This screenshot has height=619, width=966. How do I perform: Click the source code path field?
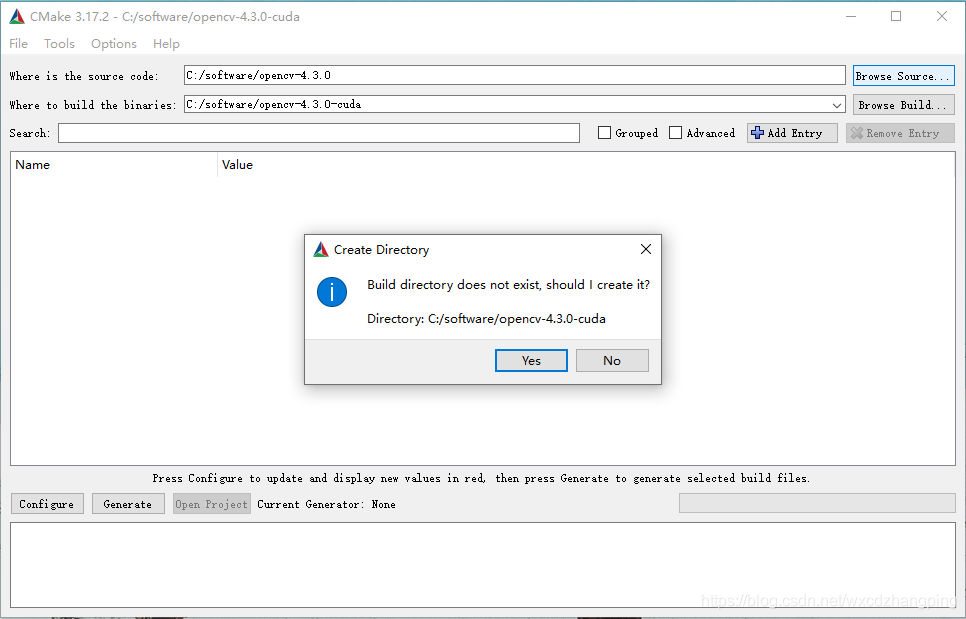pos(514,75)
